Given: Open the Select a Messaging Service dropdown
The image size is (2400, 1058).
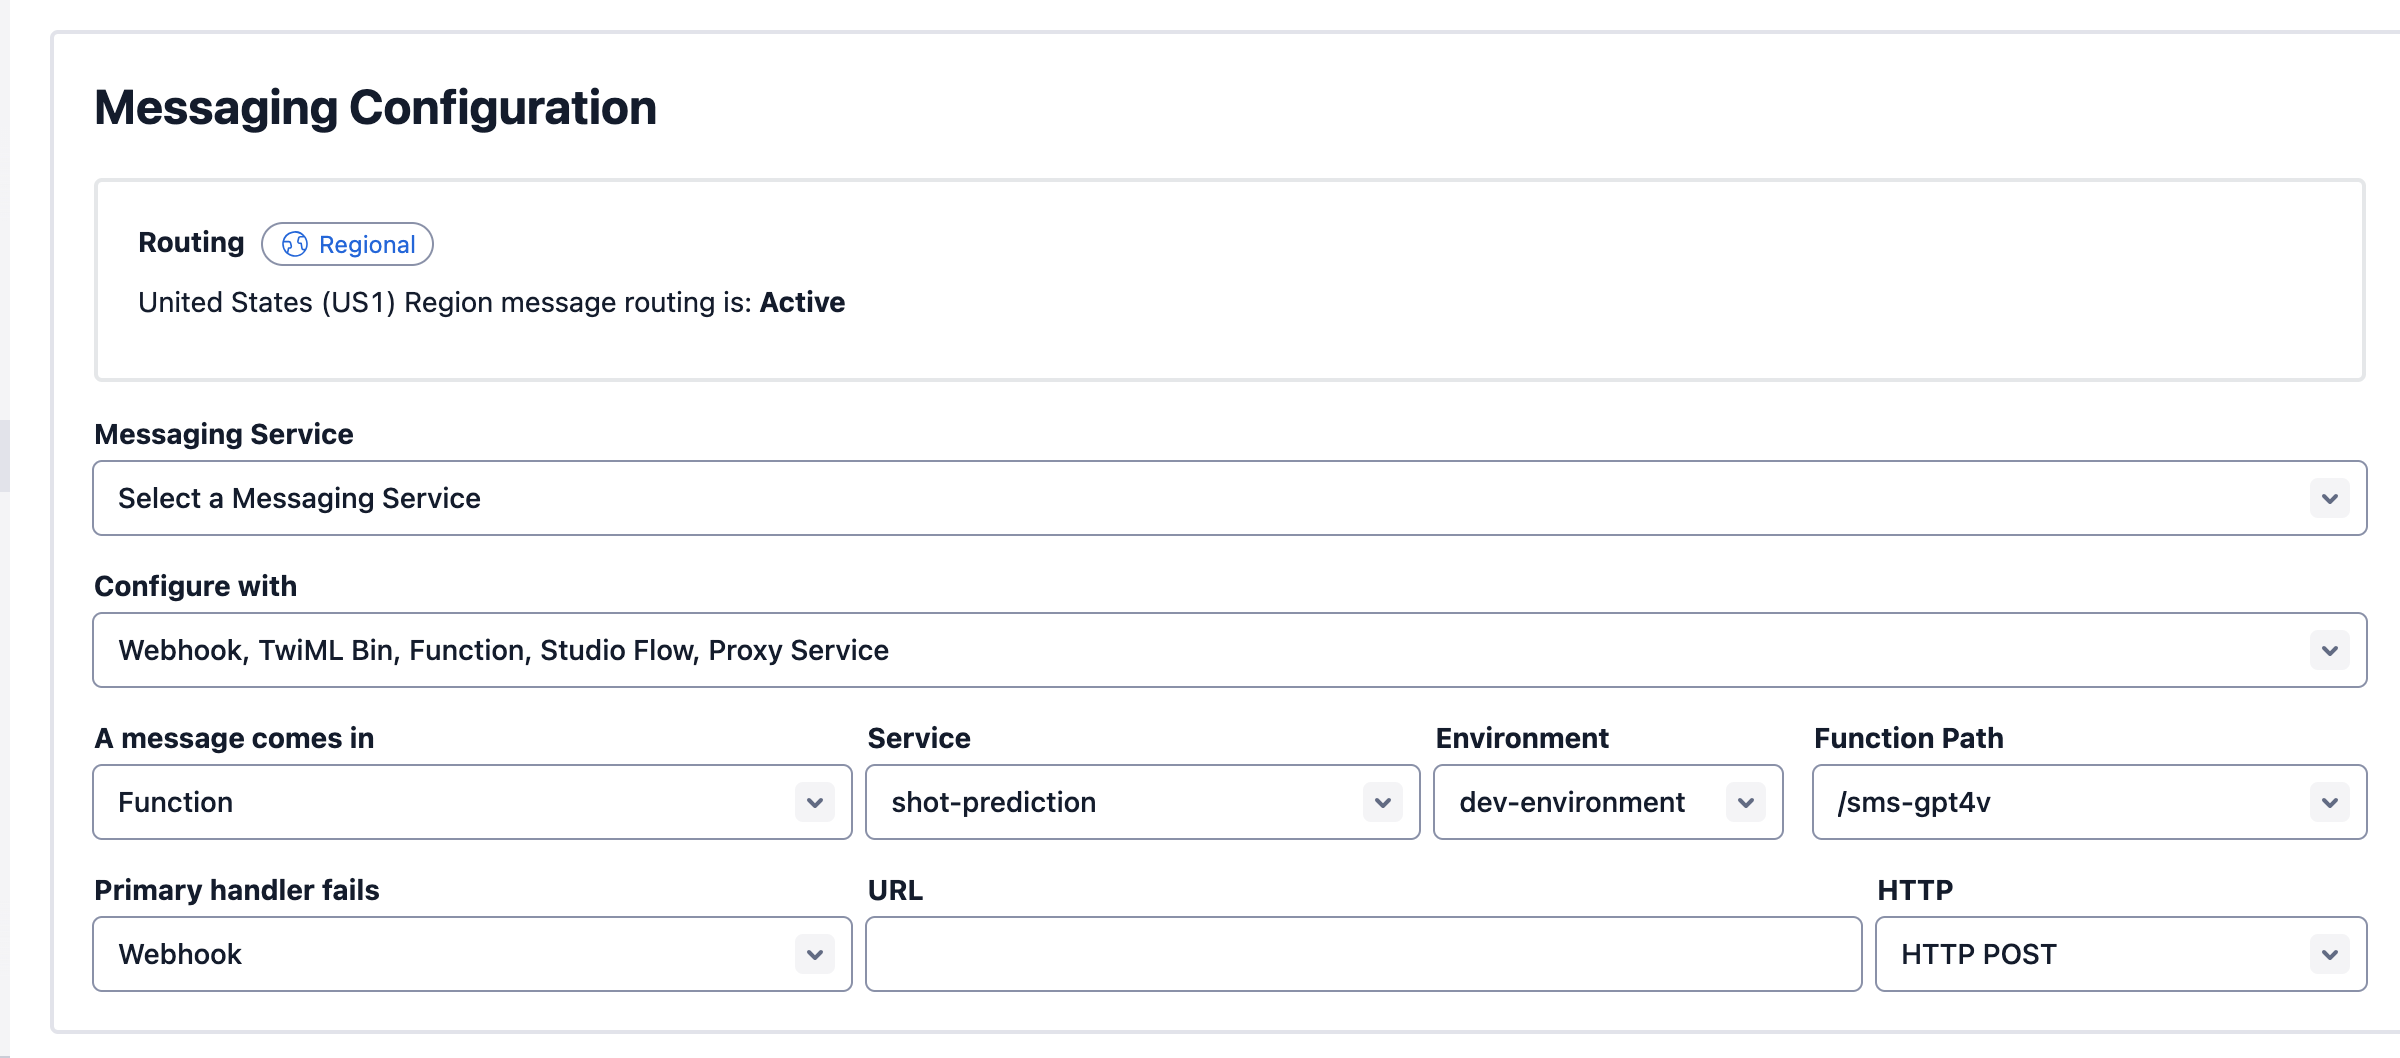Looking at the screenshot, I should click(1200, 498).
